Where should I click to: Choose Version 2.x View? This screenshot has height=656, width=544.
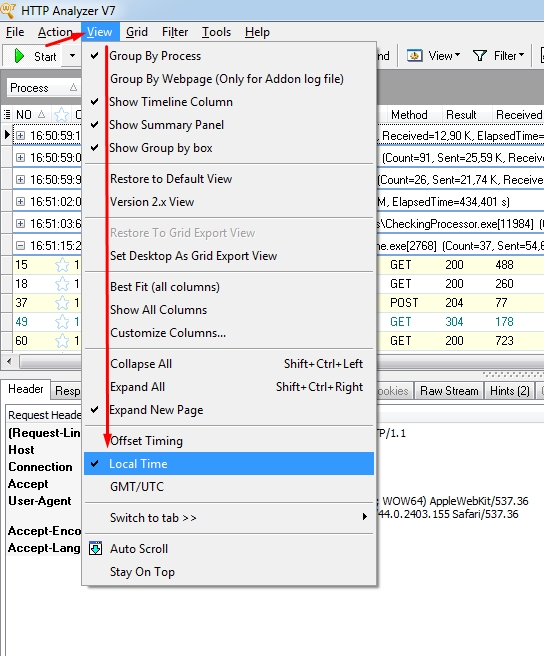tap(229, 202)
